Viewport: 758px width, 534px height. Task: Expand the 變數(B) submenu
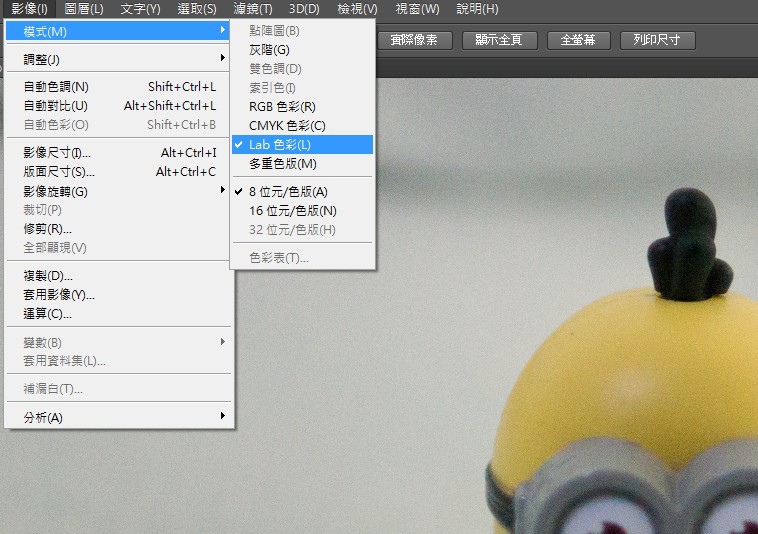click(117, 342)
